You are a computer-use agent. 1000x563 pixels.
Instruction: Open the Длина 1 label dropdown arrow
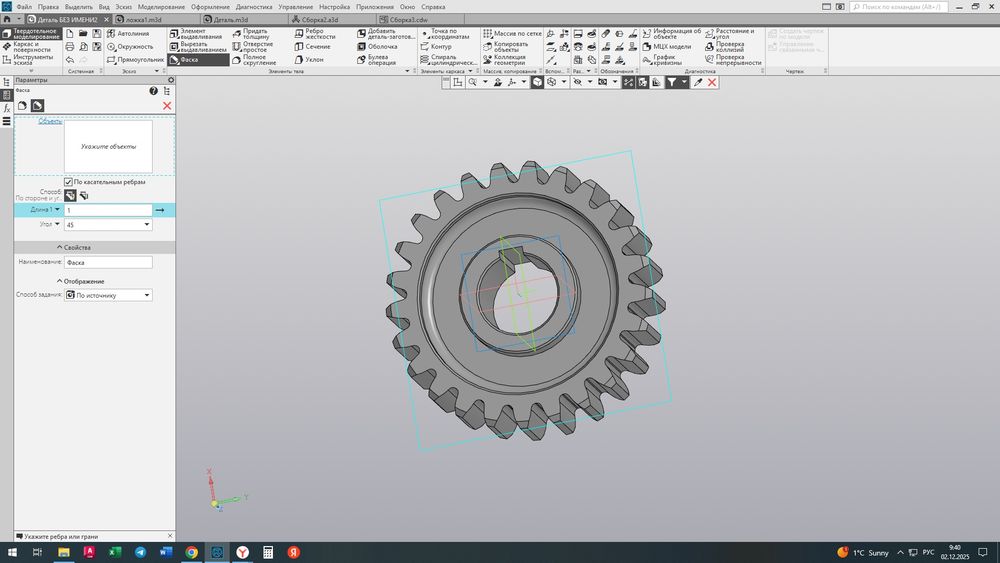coord(57,209)
